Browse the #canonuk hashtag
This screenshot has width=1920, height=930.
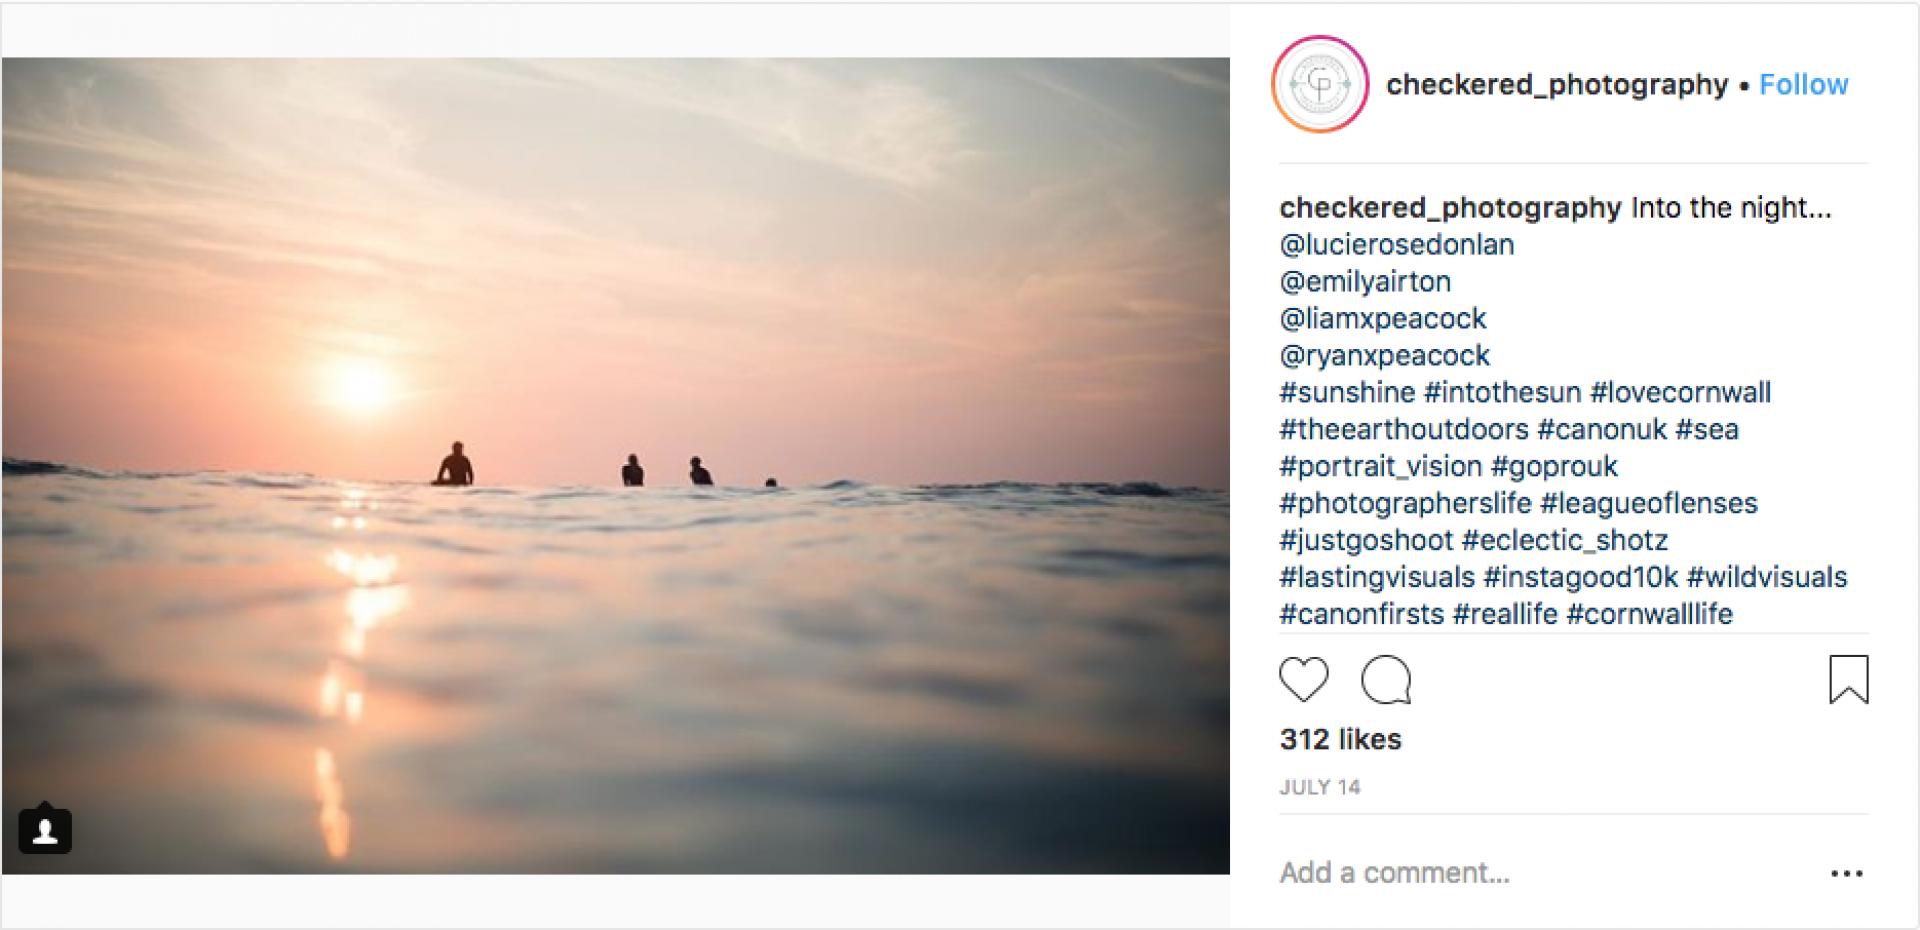click(x=1602, y=430)
